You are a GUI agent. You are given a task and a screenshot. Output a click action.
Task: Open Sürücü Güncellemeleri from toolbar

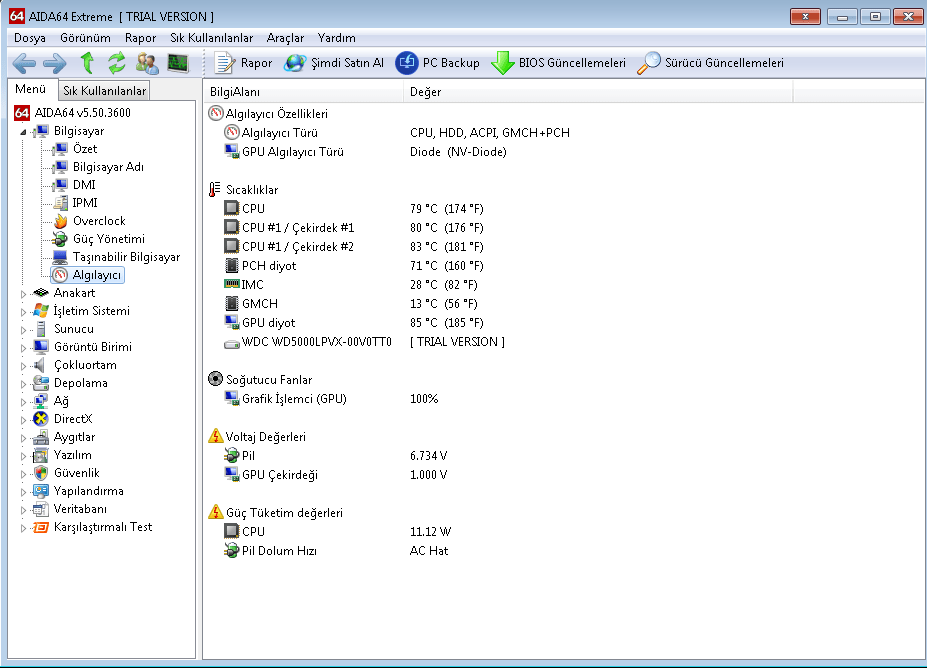click(711, 63)
